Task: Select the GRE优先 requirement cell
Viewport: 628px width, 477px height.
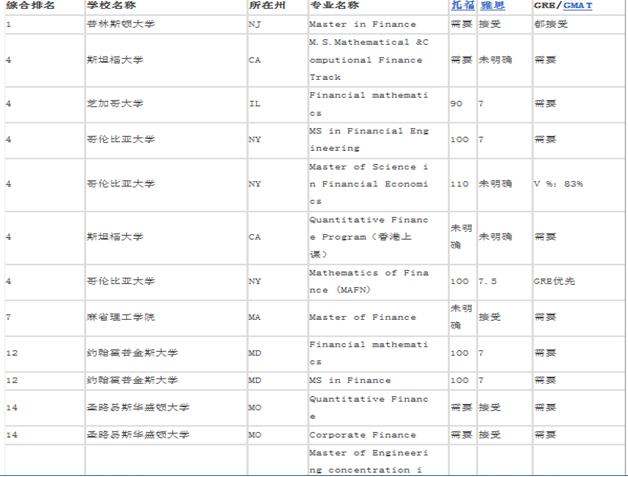Action: tap(554, 281)
